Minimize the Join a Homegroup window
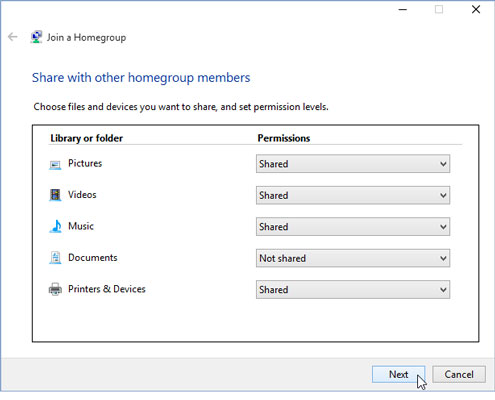This screenshot has height=400, width=495. point(403,9)
